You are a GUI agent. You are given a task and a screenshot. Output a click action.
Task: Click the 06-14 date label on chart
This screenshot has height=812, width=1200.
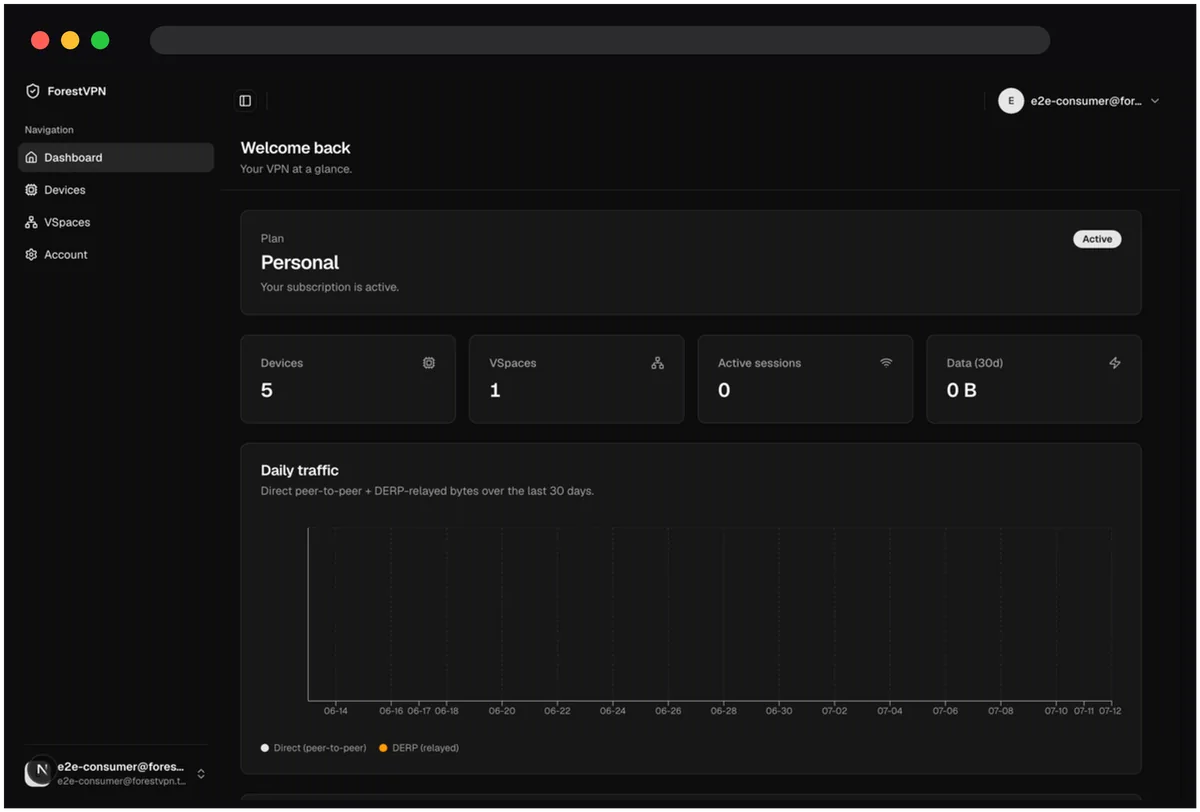[336, 711]
